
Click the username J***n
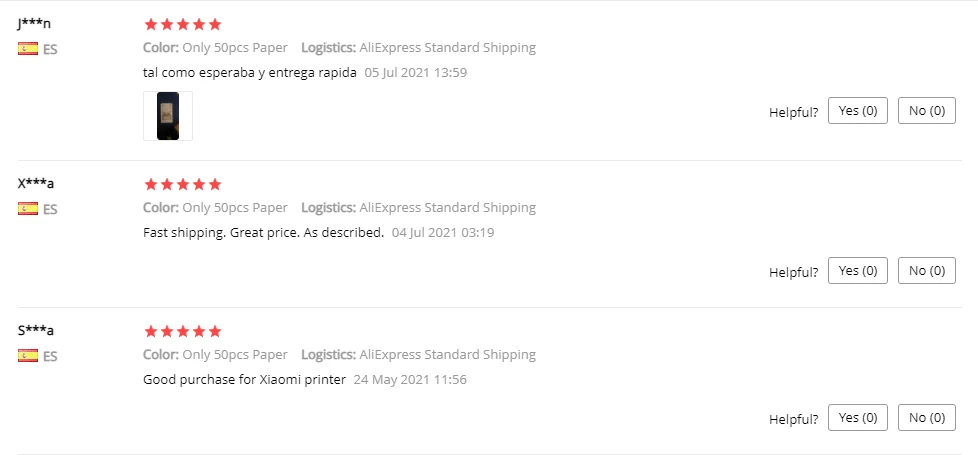34,24
